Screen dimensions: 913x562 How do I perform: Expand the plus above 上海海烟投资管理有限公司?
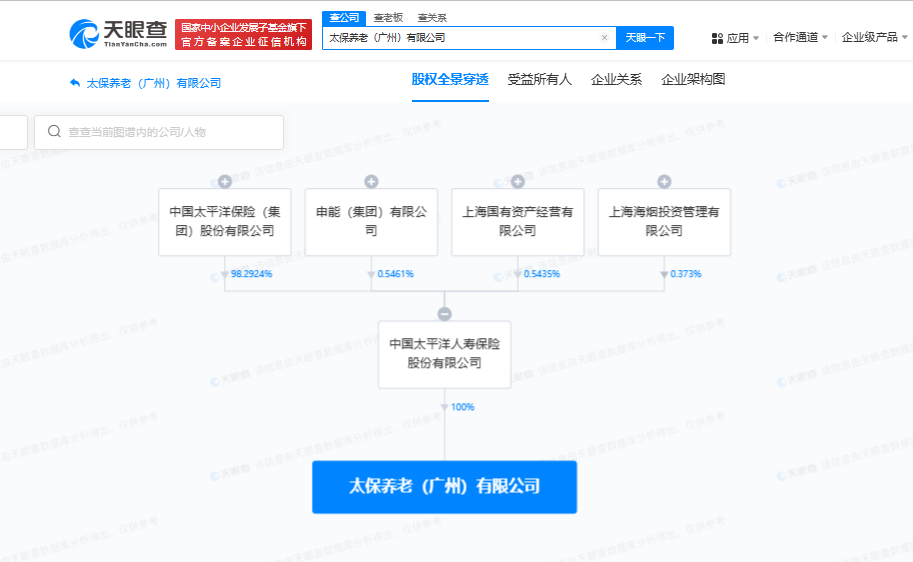pyautogui.click(x=664, y=181)
